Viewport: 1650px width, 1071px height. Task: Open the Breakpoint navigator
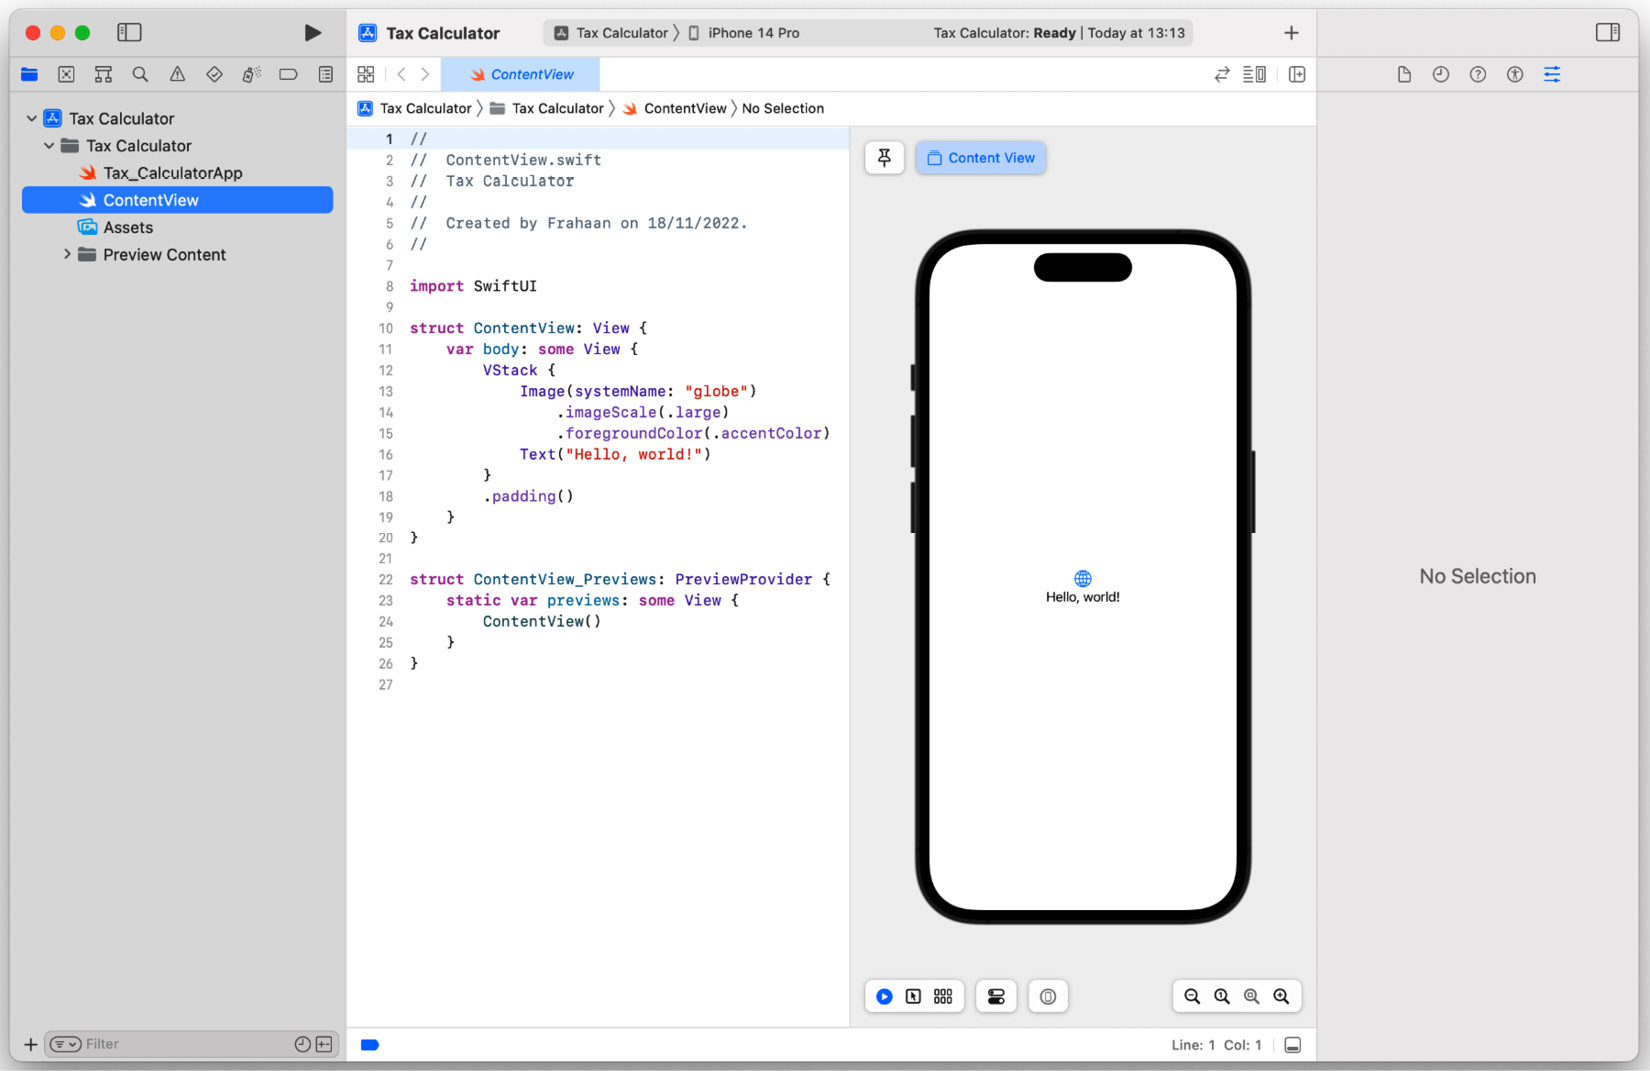(x=288, y=74)
